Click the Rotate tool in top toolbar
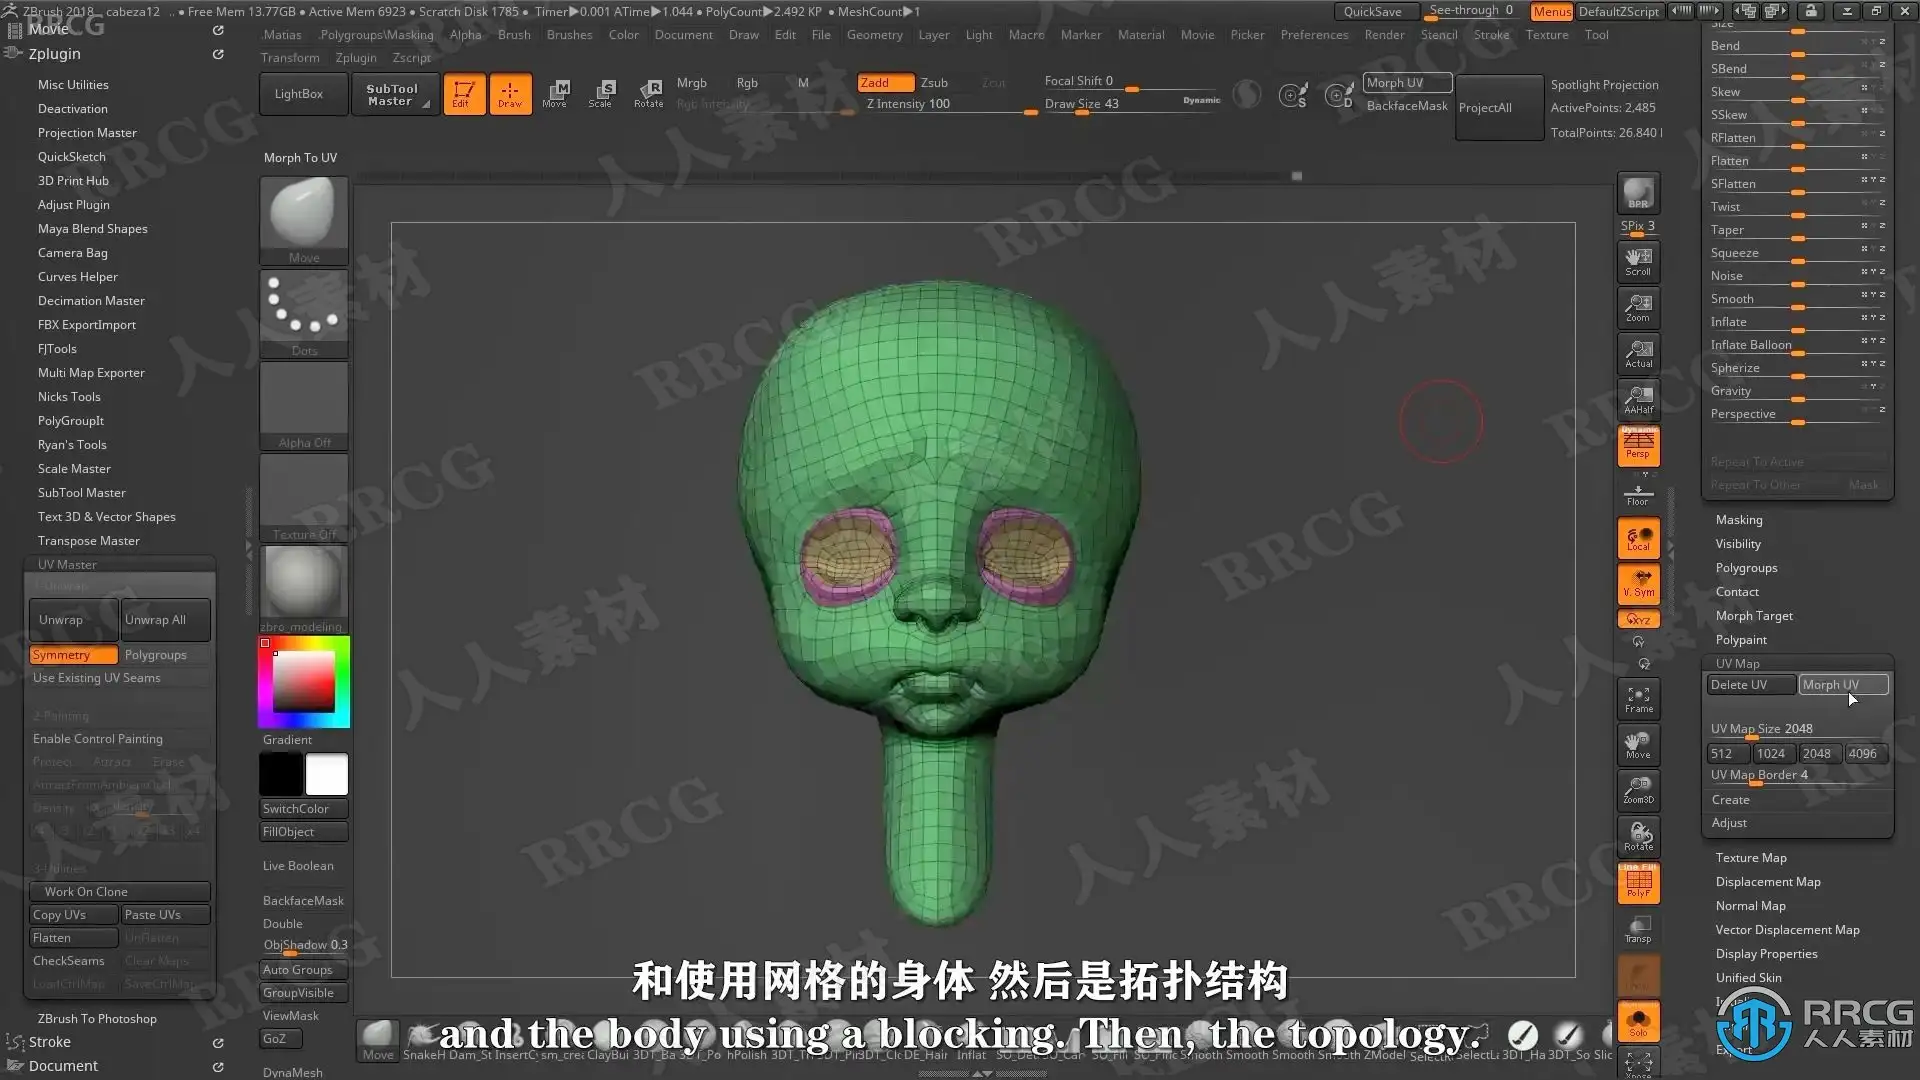 click(648, 93)
